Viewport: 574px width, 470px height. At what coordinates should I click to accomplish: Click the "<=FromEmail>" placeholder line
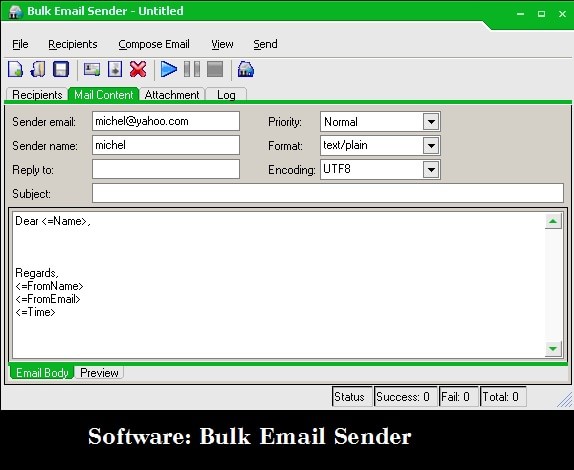click(x=48, y=299)
